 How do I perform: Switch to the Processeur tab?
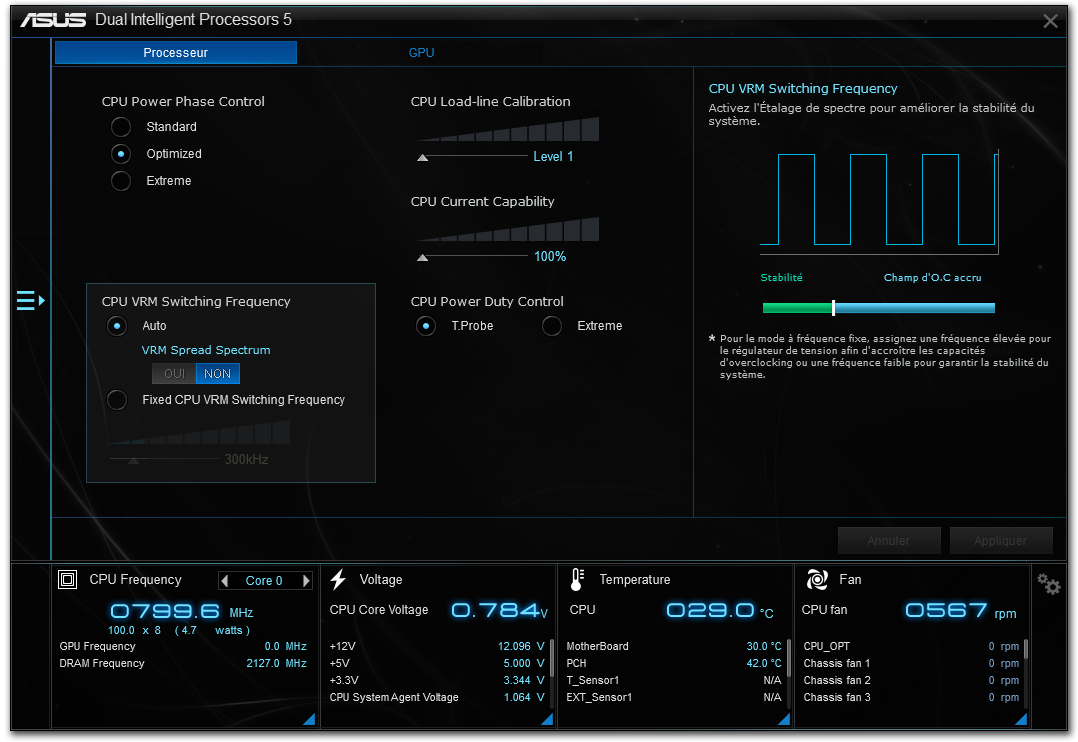(176, 53)
